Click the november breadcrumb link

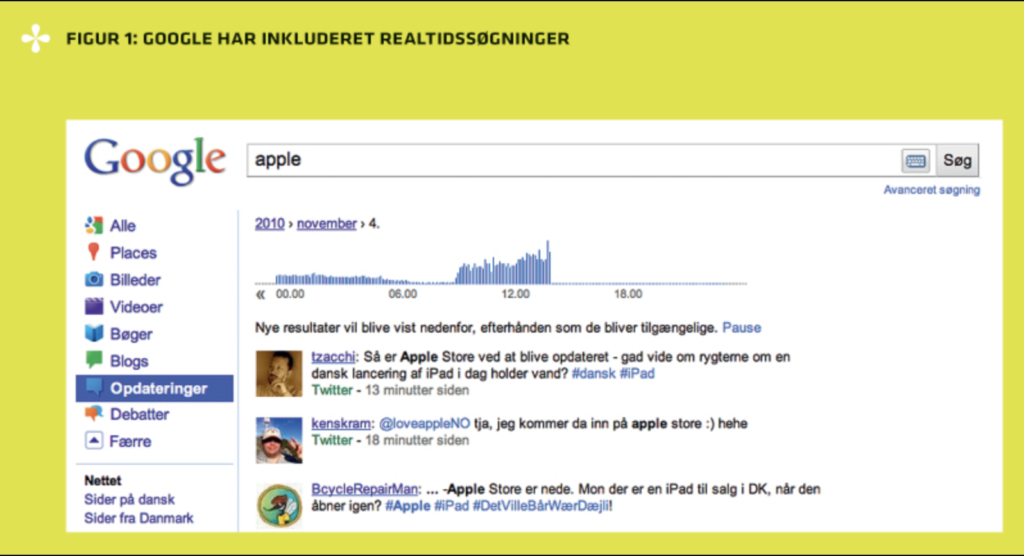326,224
